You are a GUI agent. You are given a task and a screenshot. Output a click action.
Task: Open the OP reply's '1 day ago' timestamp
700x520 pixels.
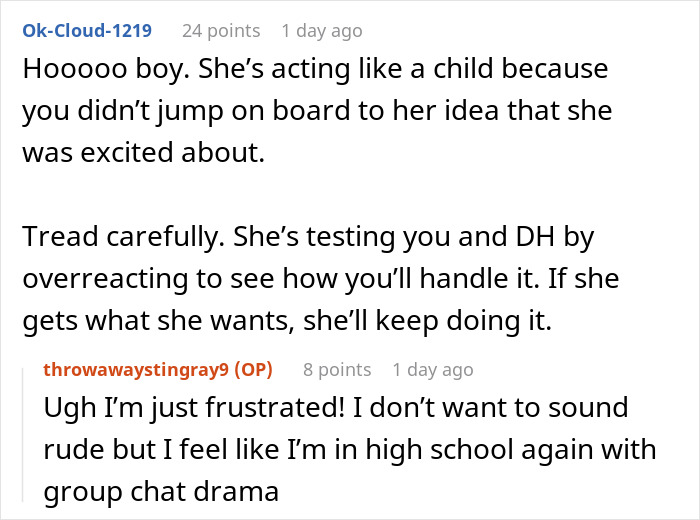tap(433, 369)
